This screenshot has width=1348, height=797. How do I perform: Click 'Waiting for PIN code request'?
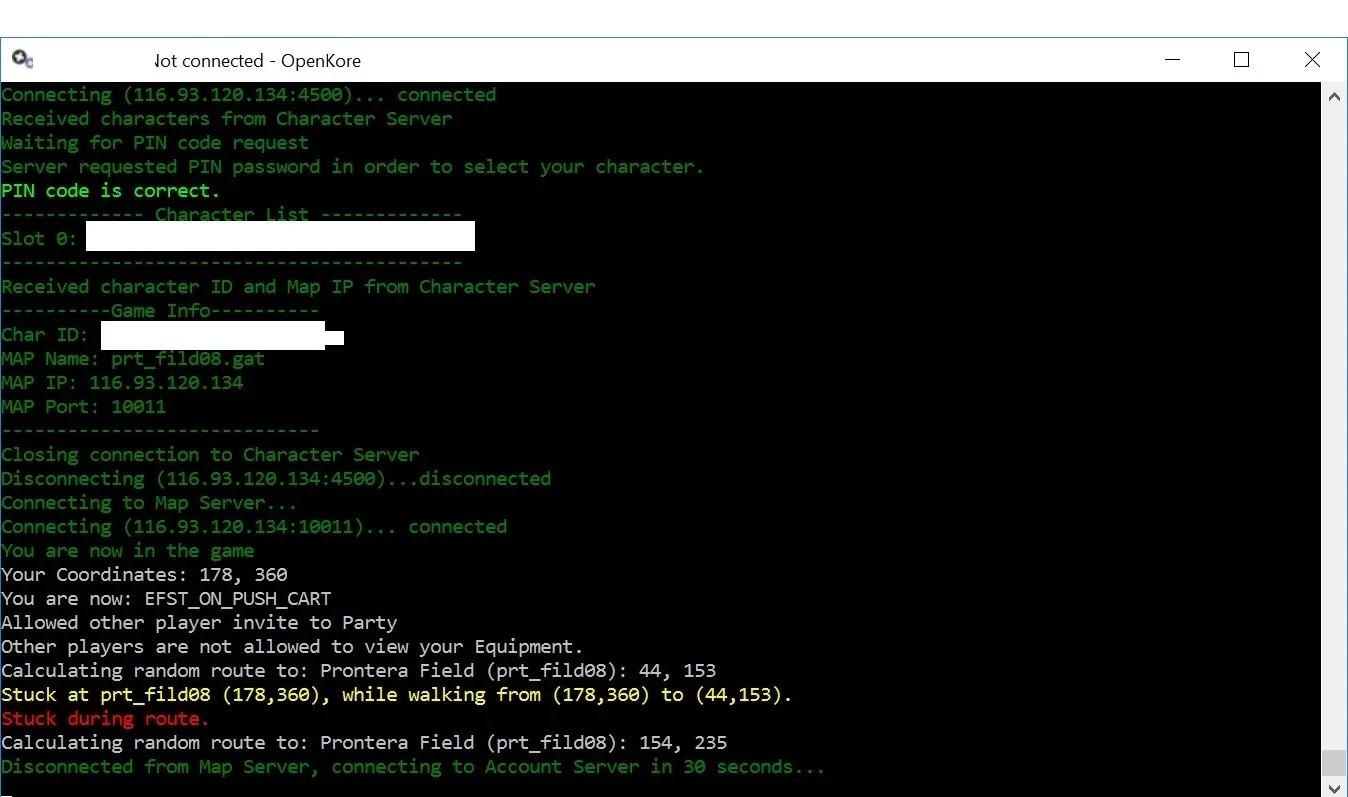155,143
